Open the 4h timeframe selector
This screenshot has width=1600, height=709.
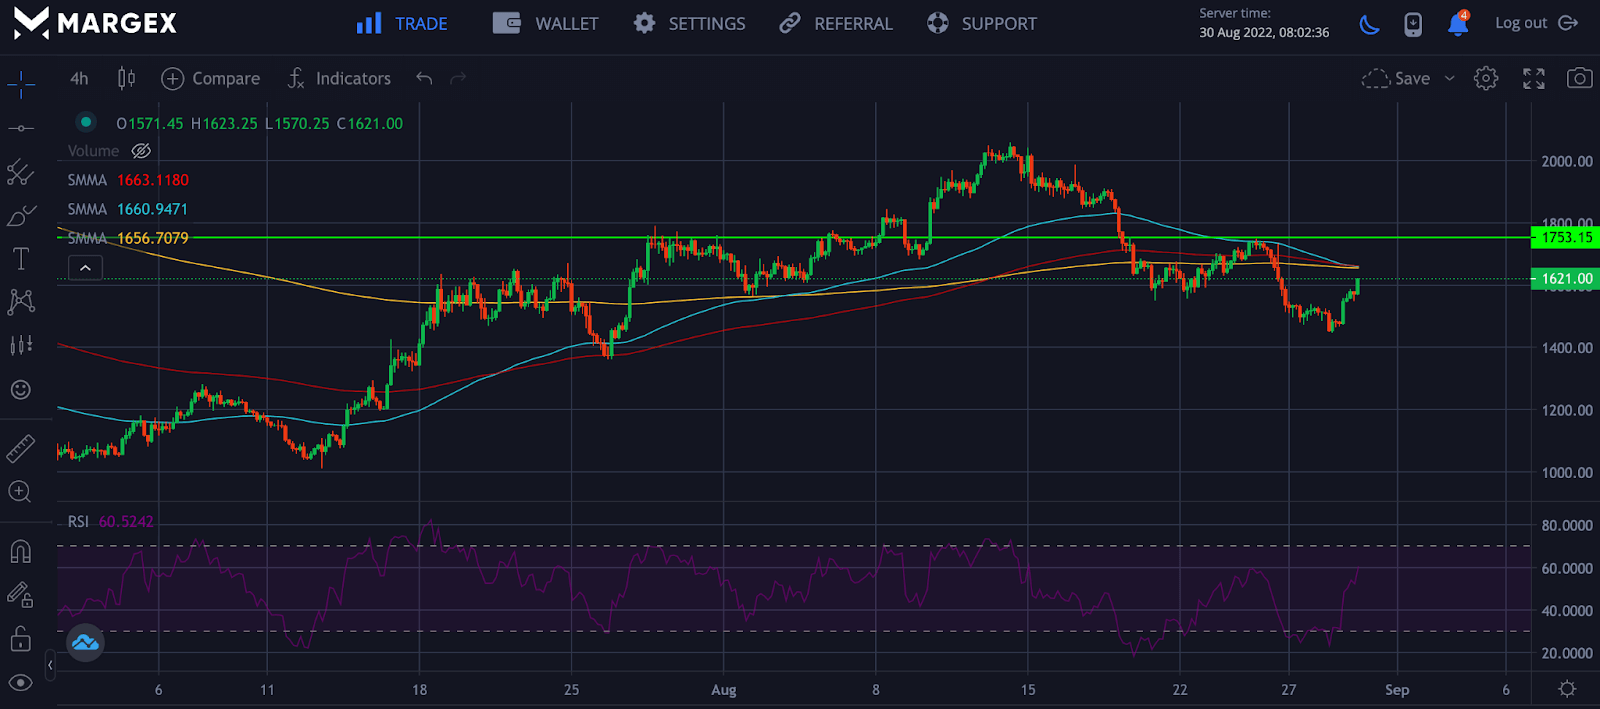point(79,78)
